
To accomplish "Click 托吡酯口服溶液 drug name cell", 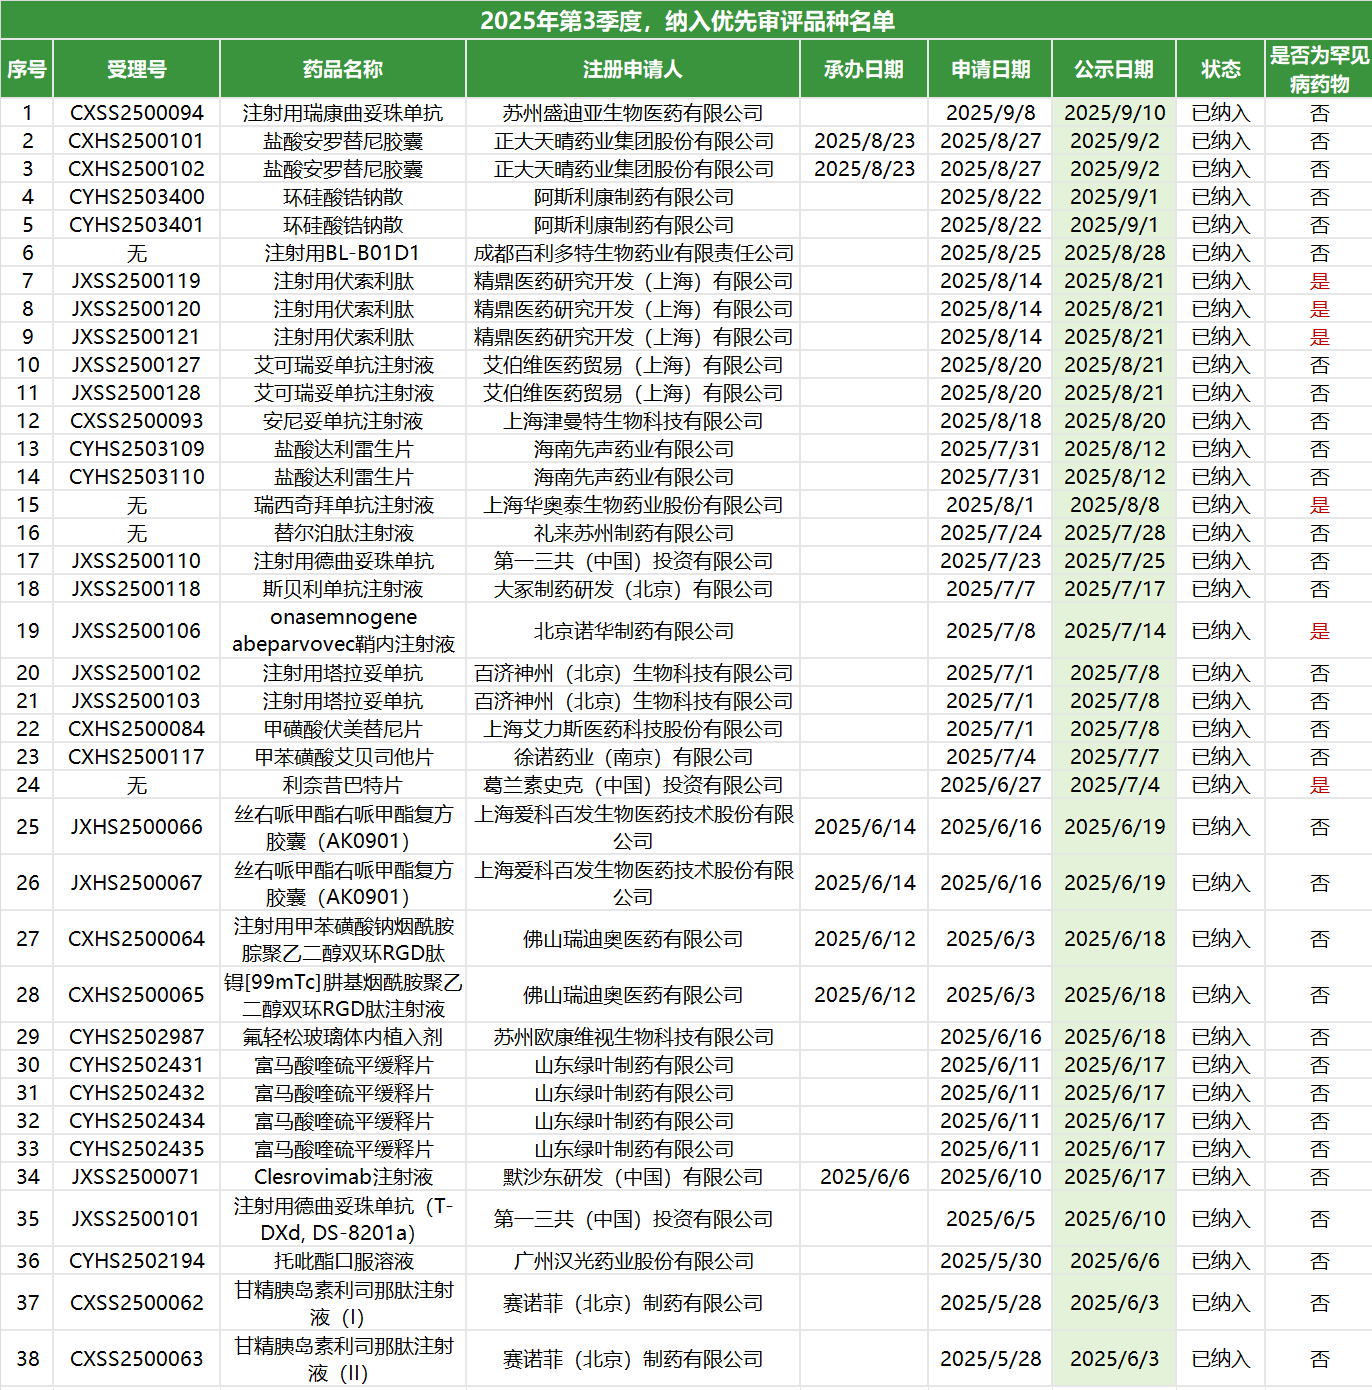I will (342, 1261).
